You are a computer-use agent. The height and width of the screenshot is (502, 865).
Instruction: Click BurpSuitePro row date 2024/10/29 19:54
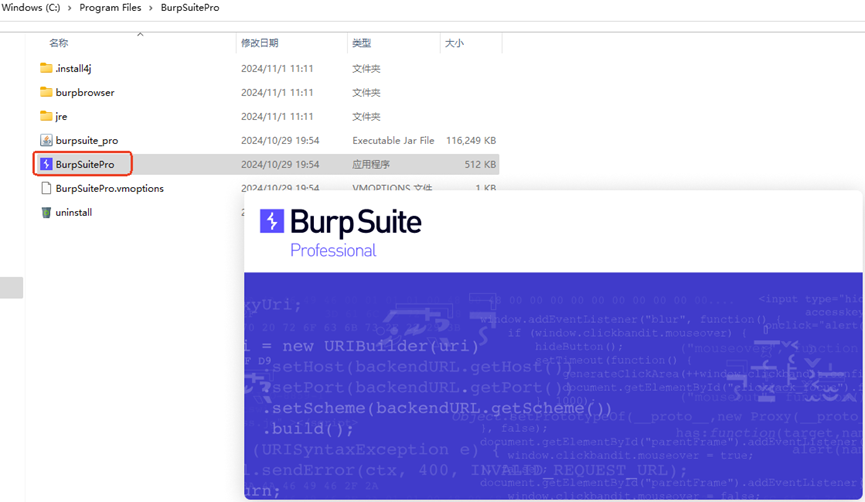(x=280, y=164)
